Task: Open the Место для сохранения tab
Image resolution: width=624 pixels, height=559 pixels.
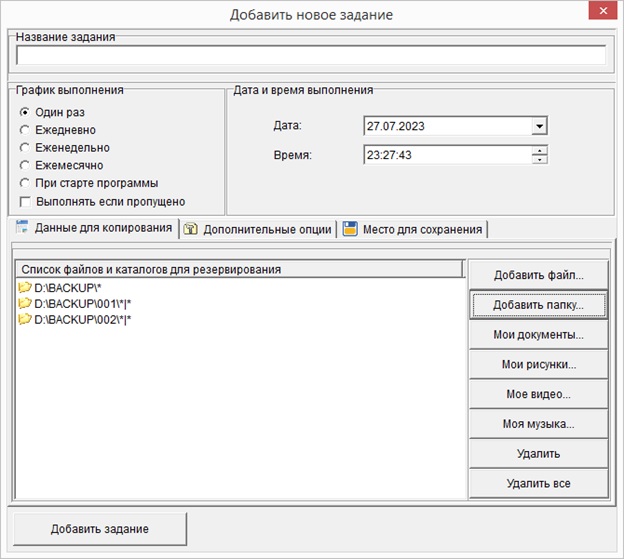Action: (x=413, y=230)
